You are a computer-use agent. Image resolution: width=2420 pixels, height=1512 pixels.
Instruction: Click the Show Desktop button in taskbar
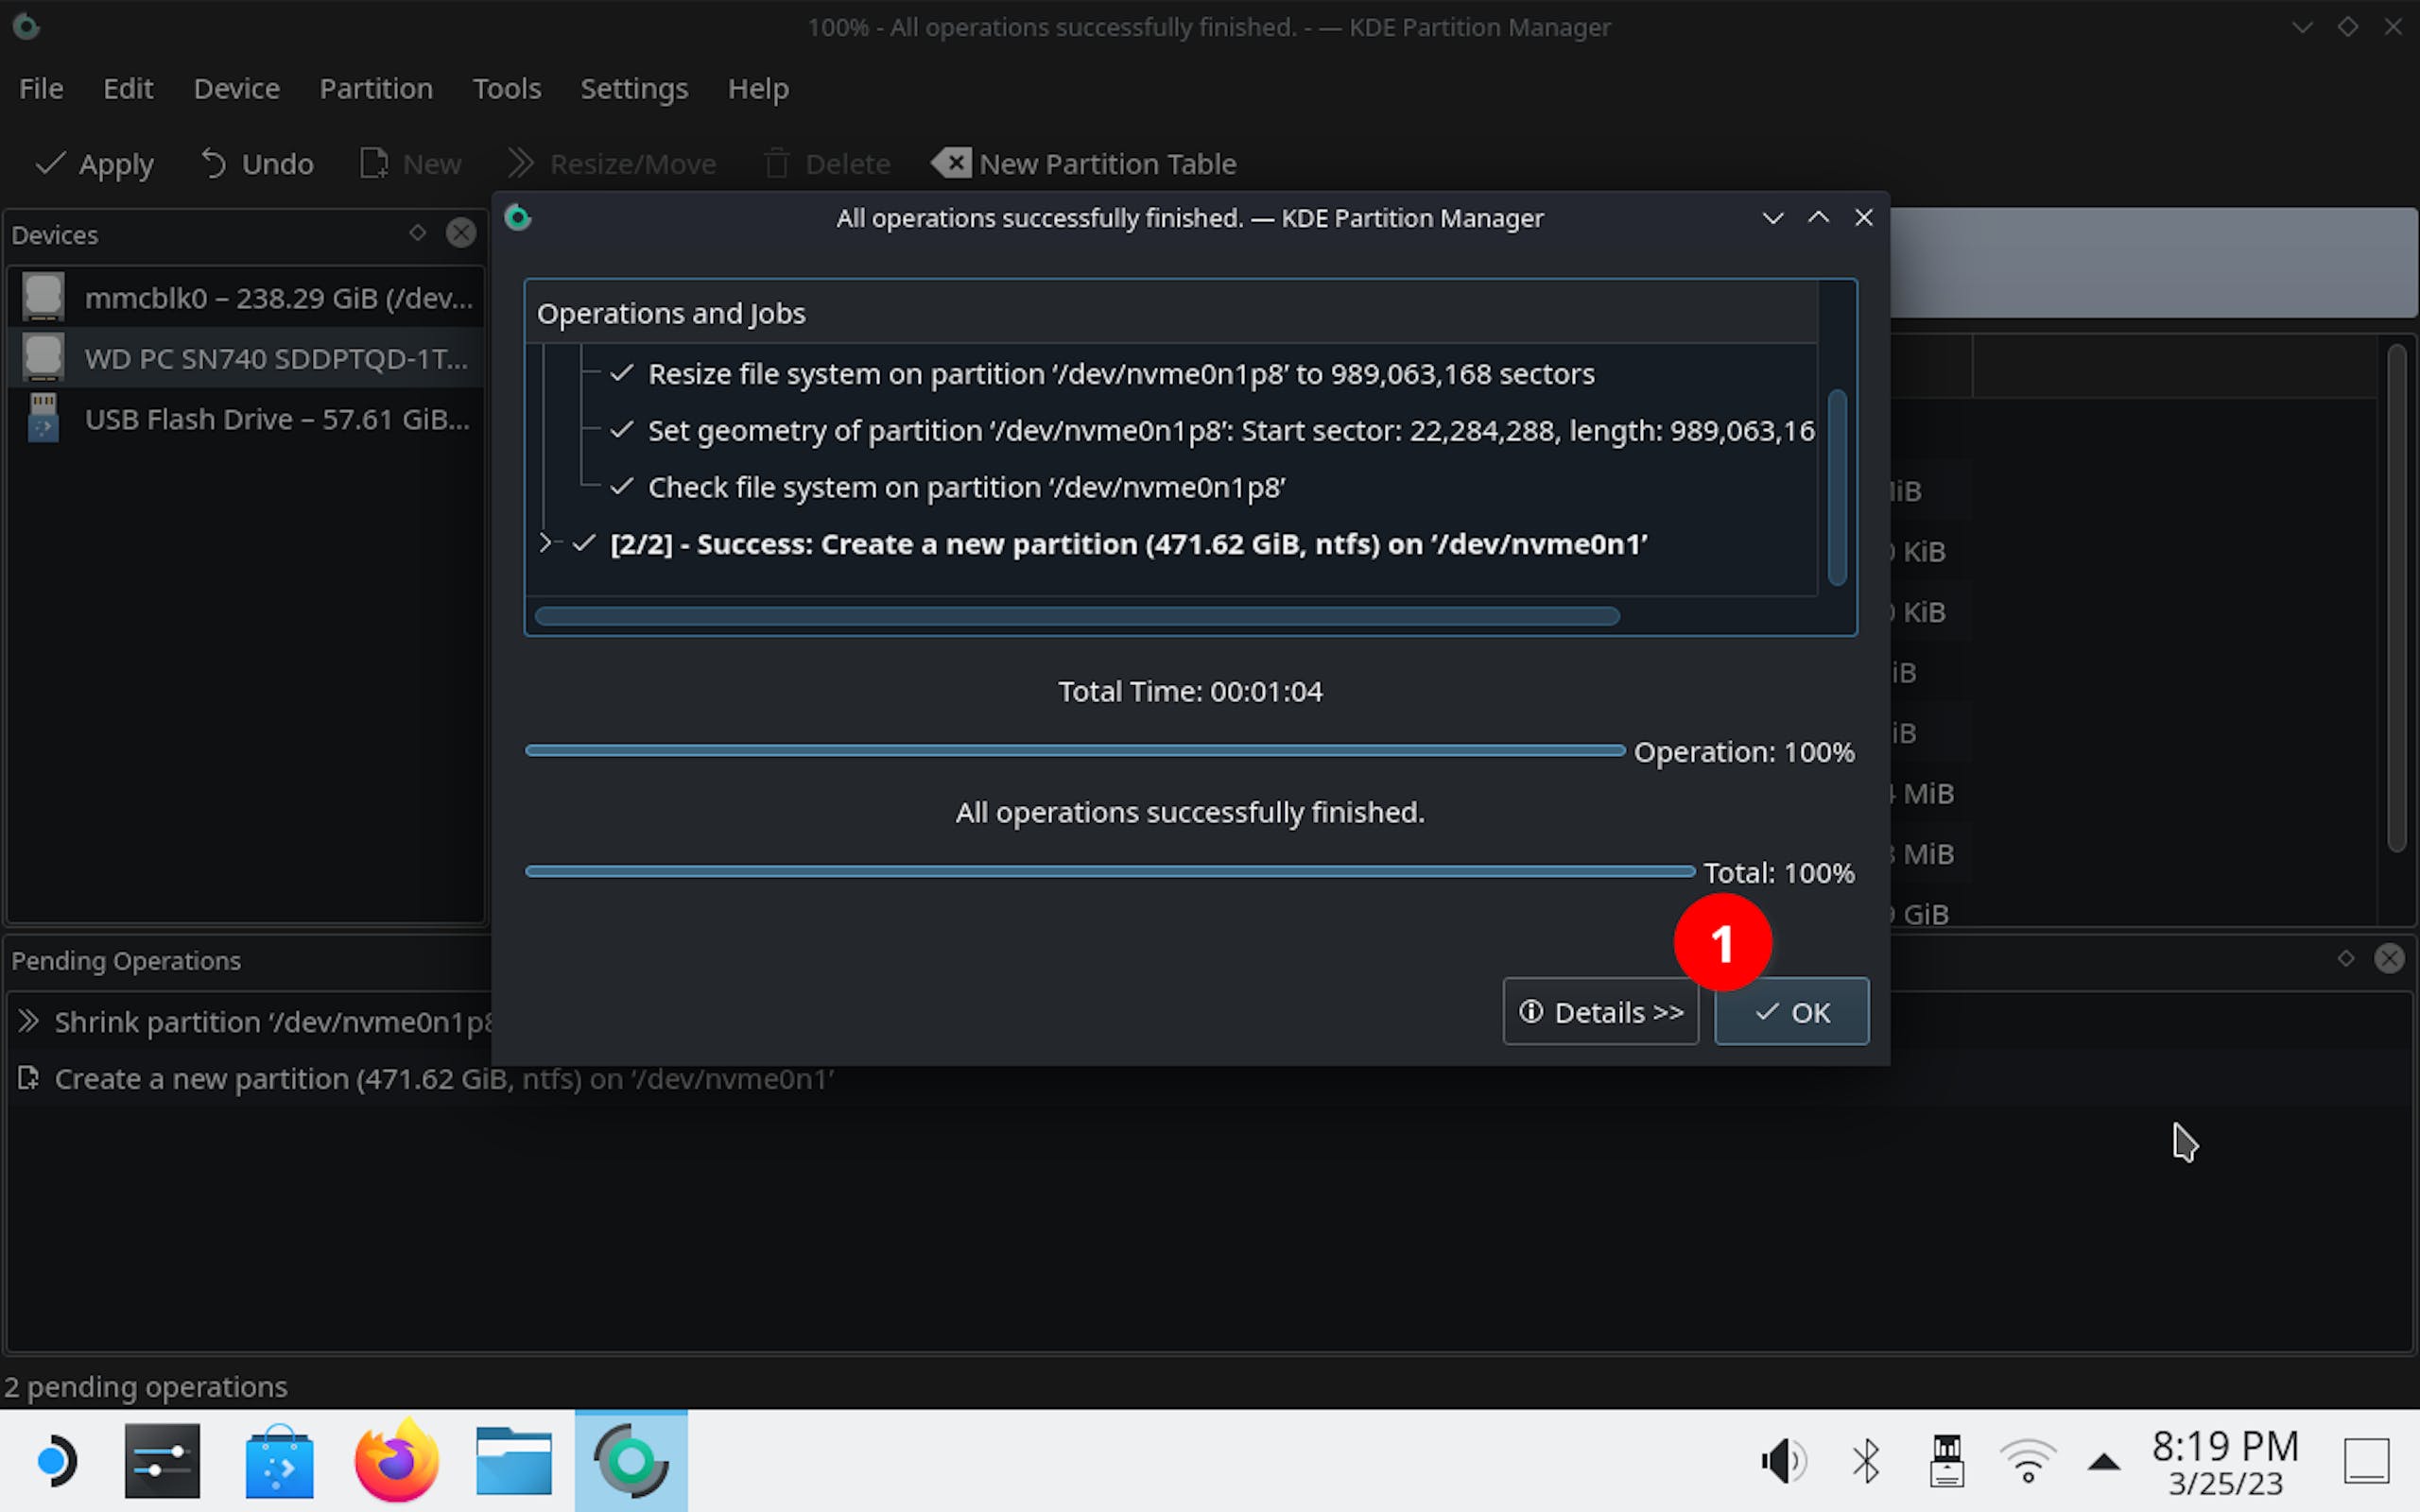(x=2367, y=1462)
